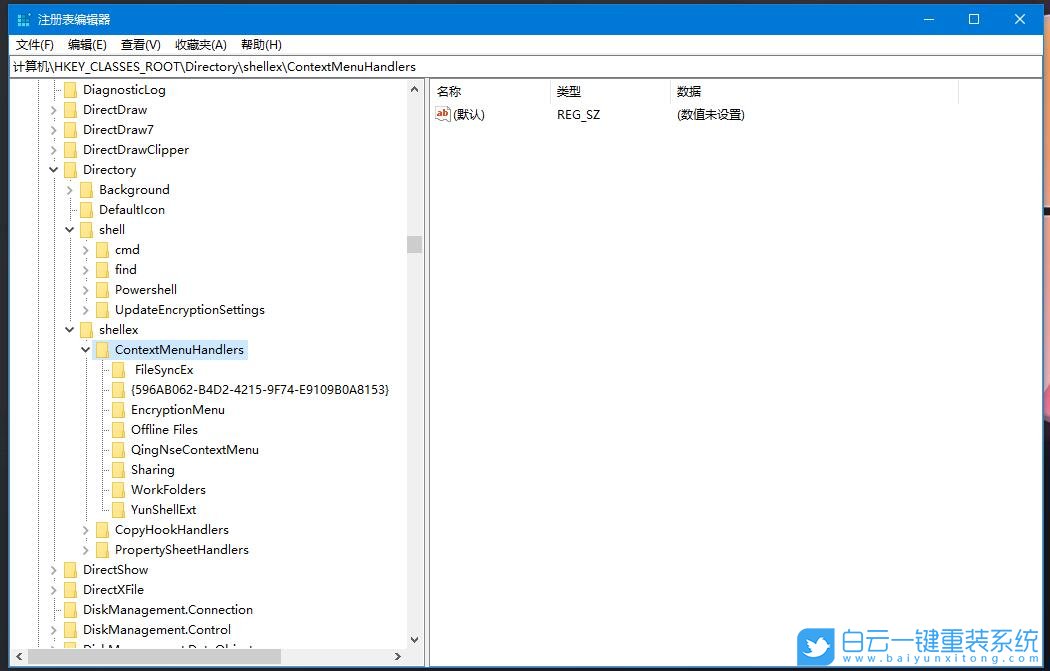Expand the CopyHookHandlers tree node
The image size is (1050, 671).
coord(86,529)
